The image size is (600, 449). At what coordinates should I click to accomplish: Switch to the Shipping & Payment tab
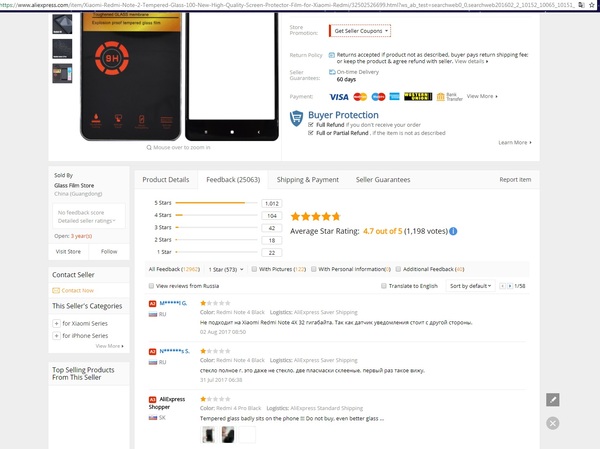pos(308,180)
